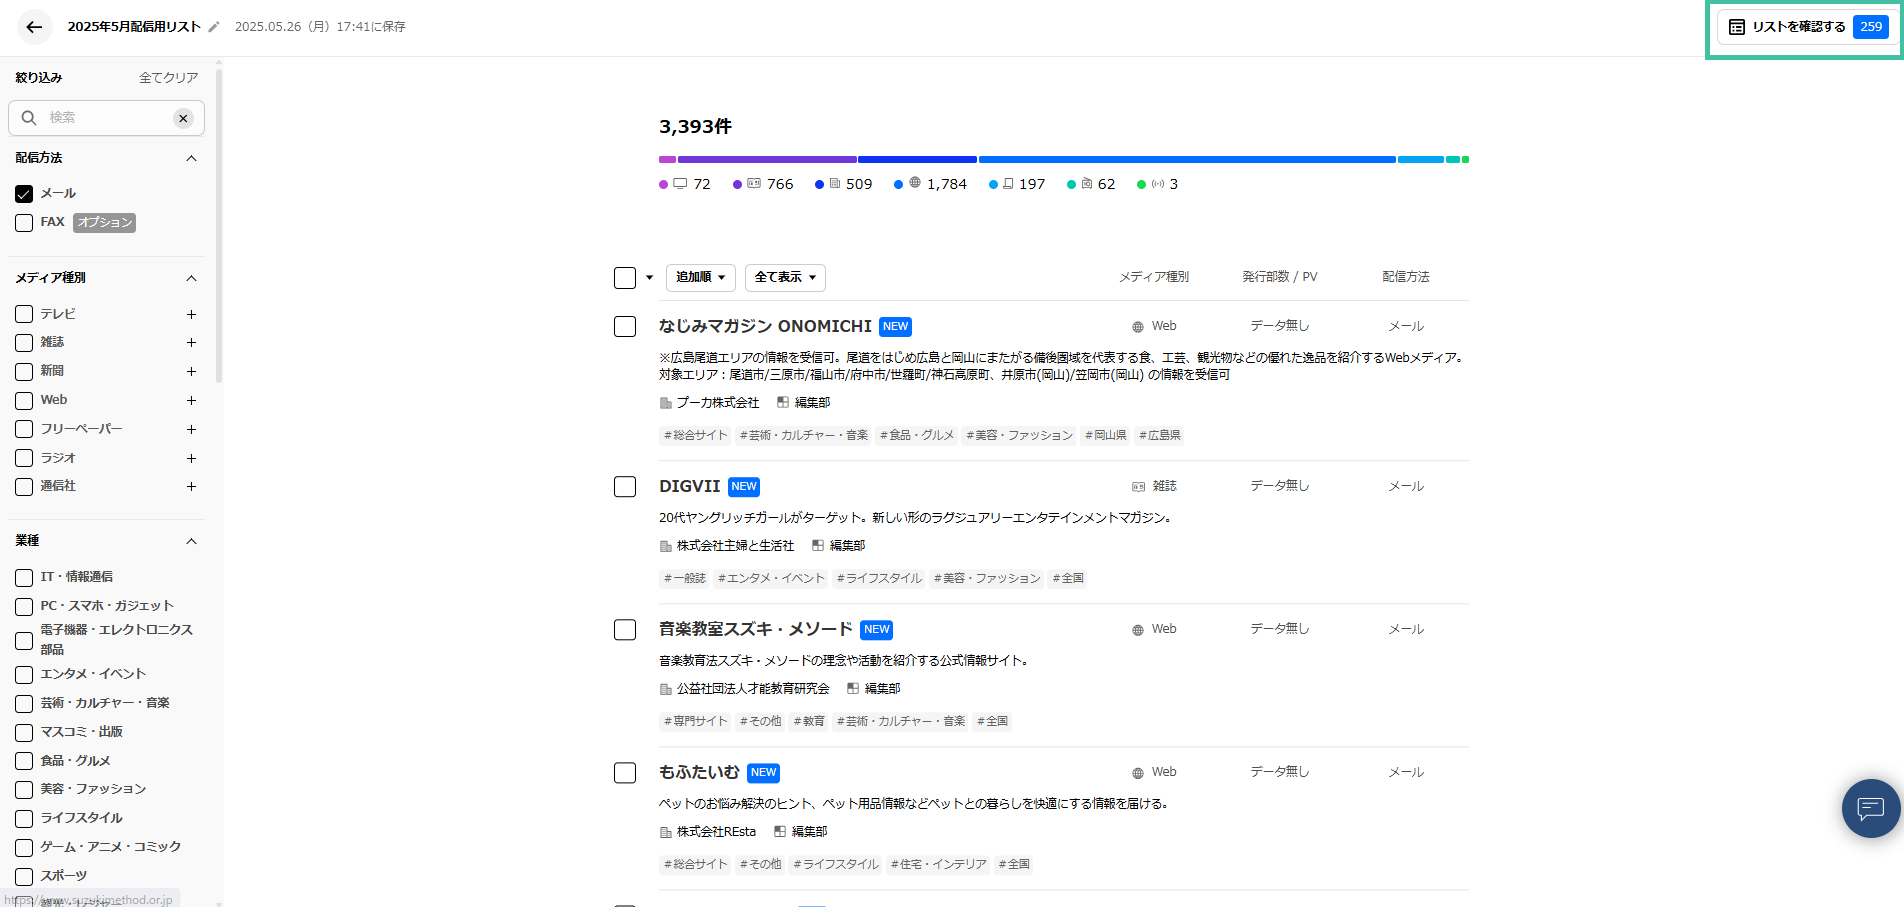Click the Web segment of distribution bar
The width and height of the screenshot is (1904, 907).
coord(1186,160)
